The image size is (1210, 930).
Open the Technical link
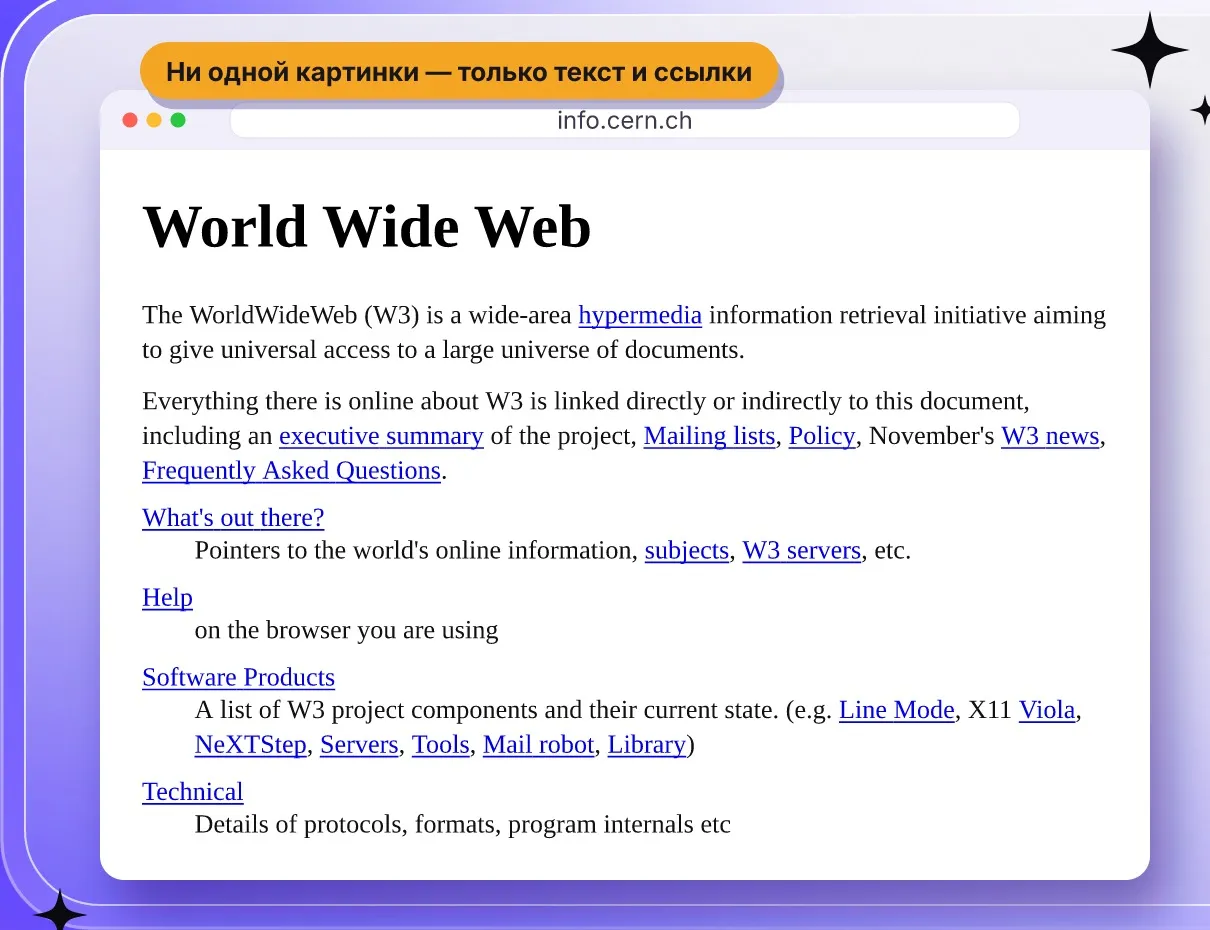(193, 792)
